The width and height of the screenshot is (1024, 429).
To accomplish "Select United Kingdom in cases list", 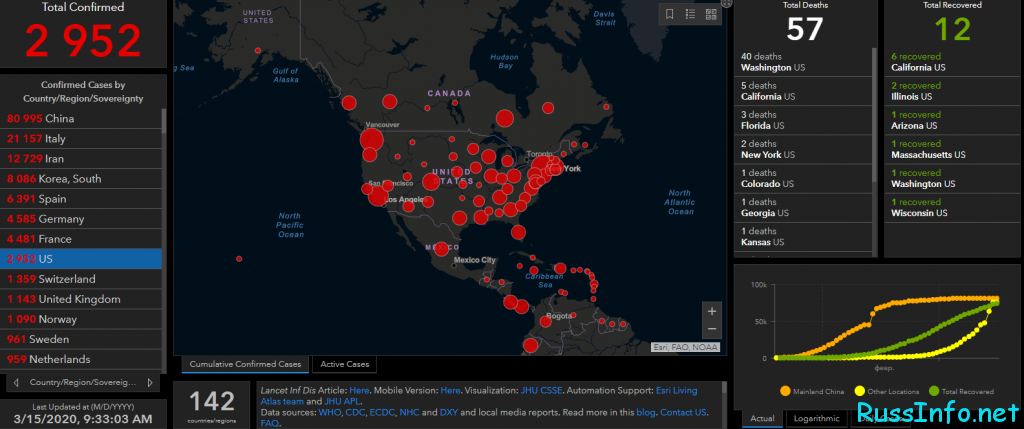I will coord(81,299).
